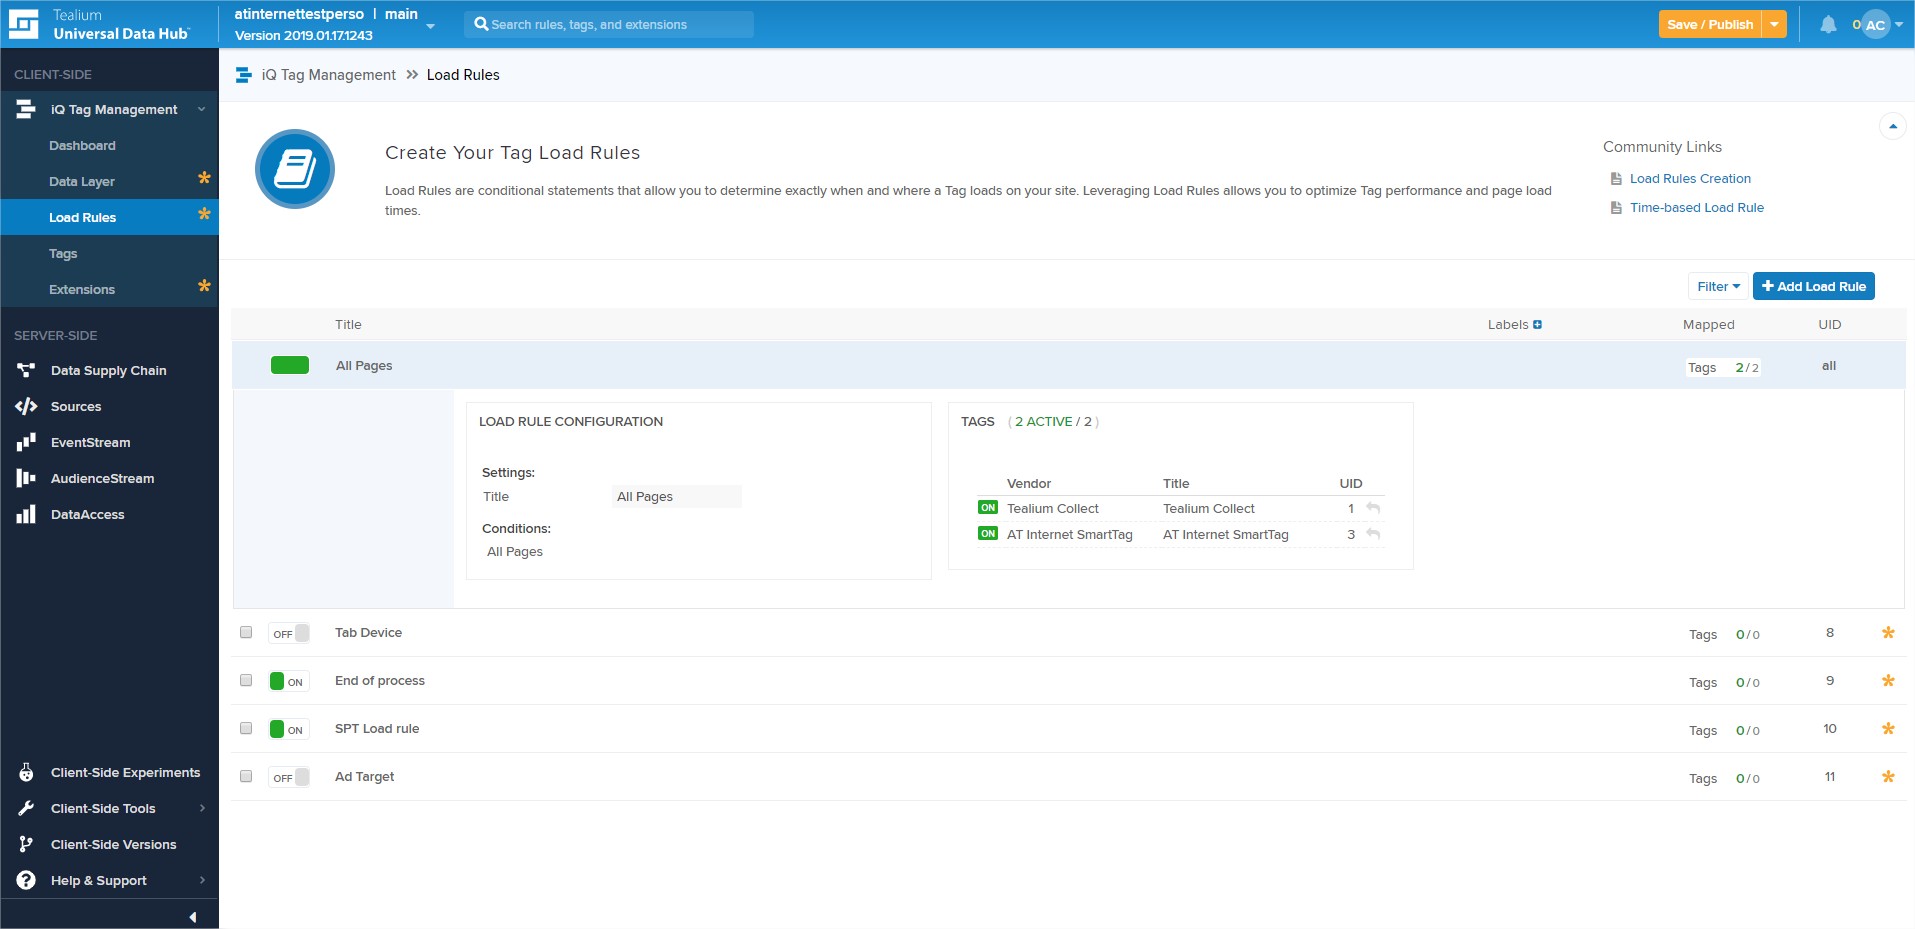Collapse the left sidebar with arrow

192,917
